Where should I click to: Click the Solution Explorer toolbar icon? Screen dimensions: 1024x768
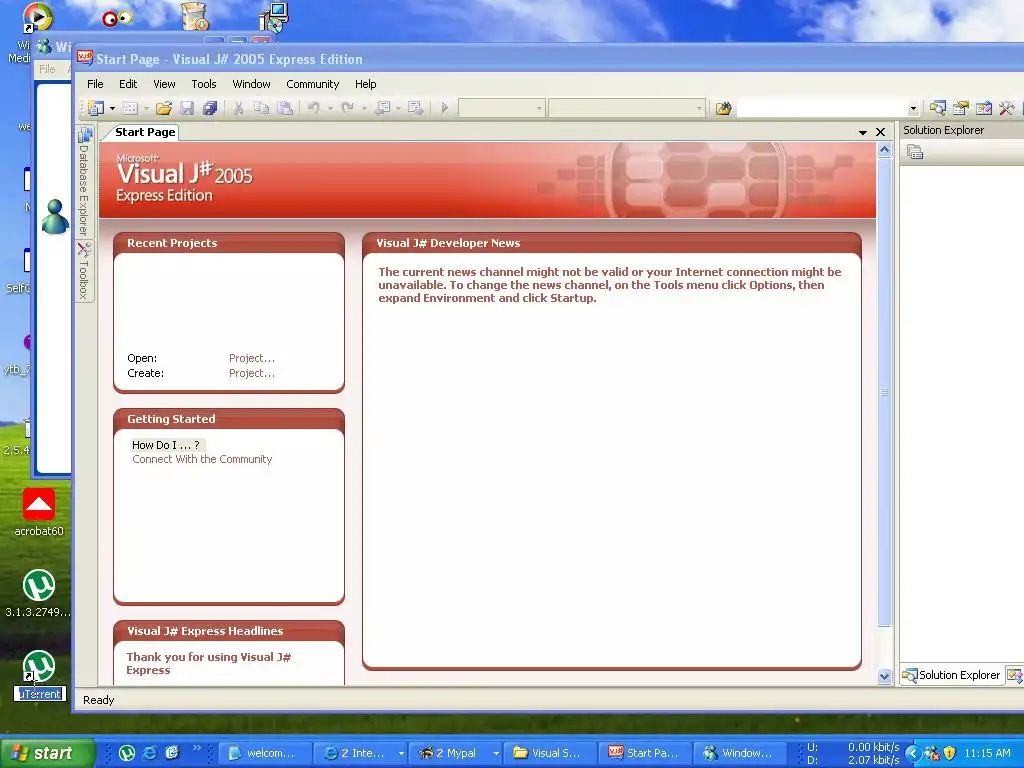(938, 108)
